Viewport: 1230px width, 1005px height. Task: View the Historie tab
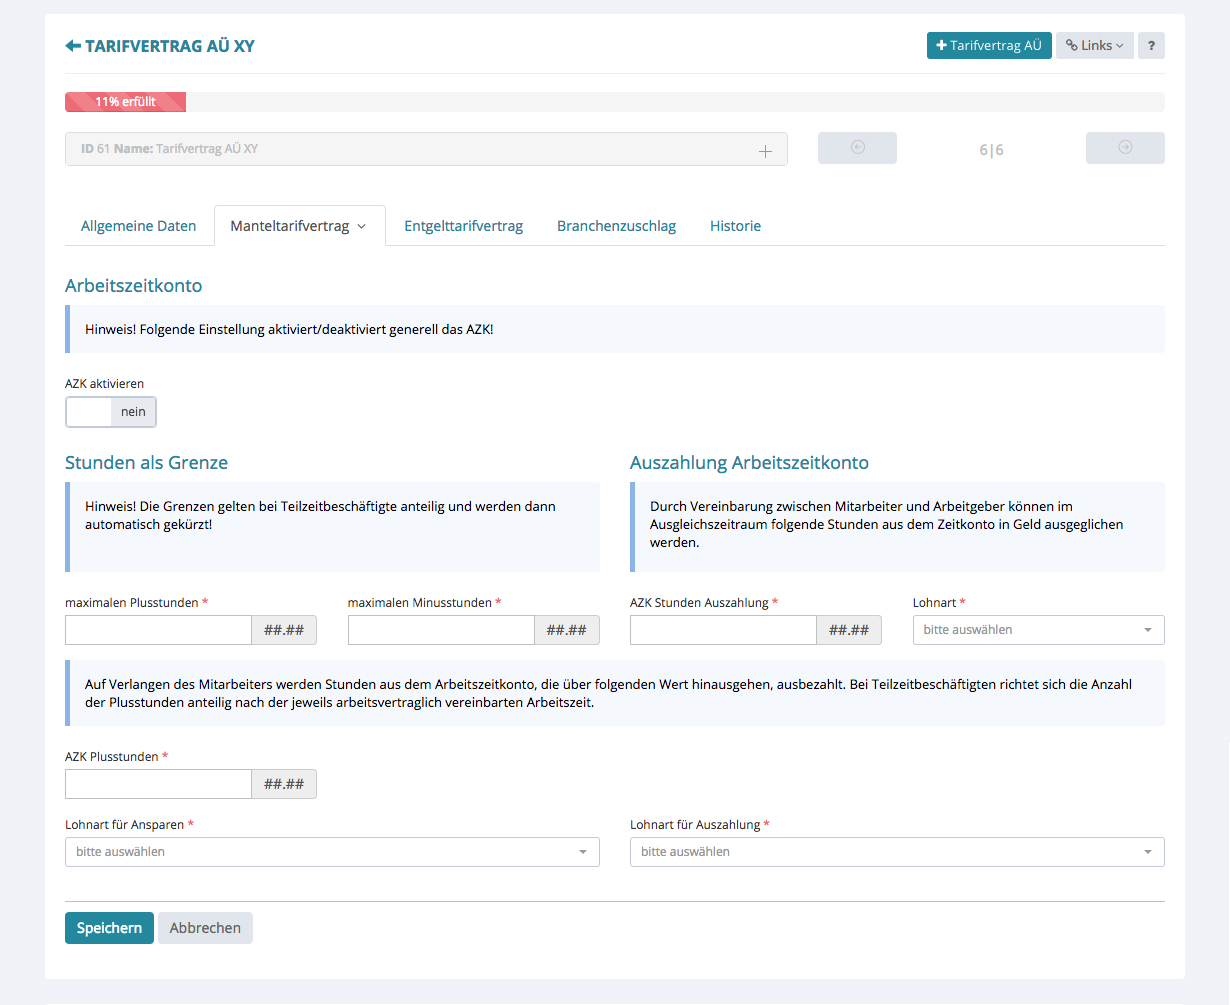point(735,226)
